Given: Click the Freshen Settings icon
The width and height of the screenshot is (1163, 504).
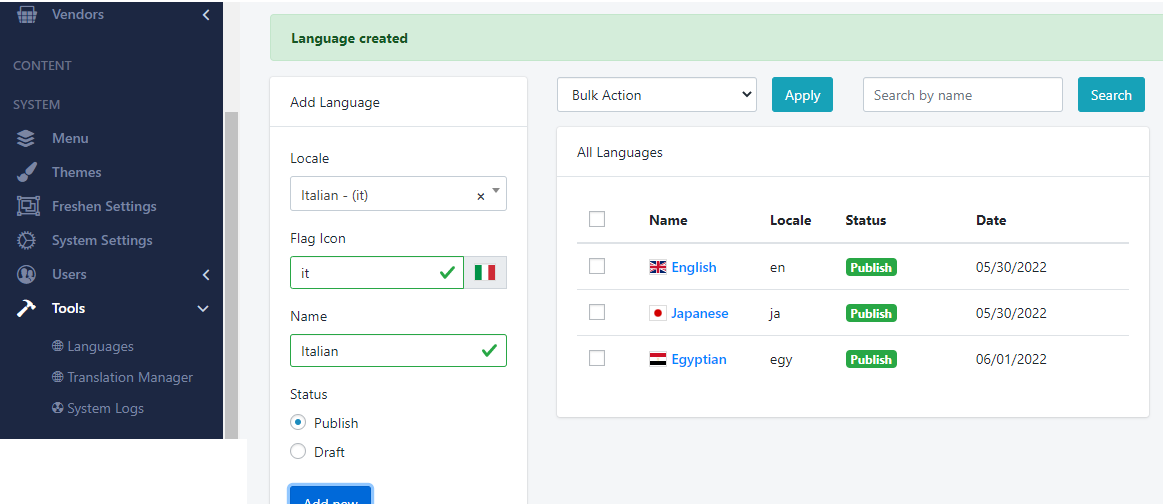Looking at the screenshot, I should (x=27, y=206).
